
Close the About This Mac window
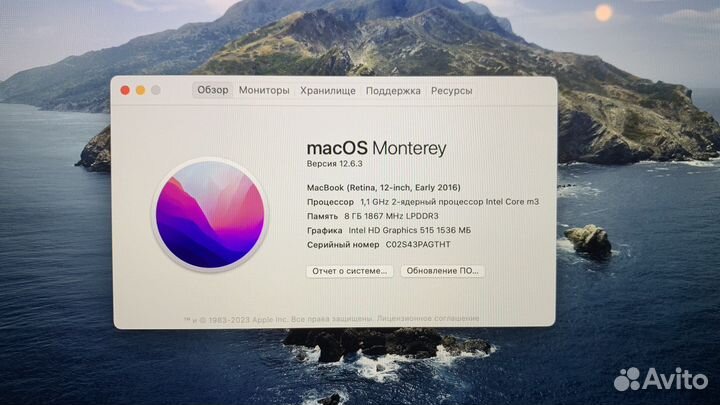point(125,90)
